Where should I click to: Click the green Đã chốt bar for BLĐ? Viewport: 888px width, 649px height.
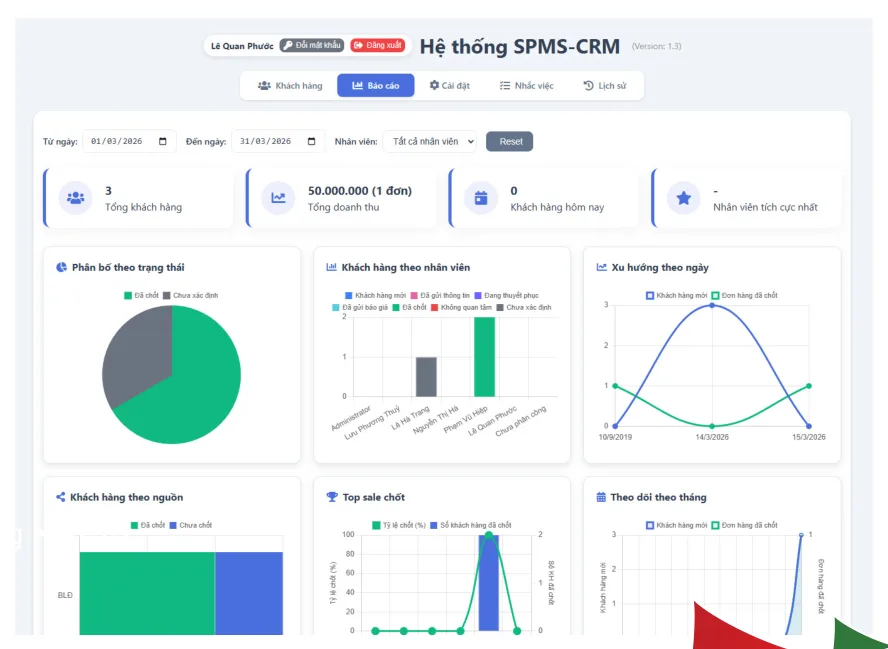(147, 593)
